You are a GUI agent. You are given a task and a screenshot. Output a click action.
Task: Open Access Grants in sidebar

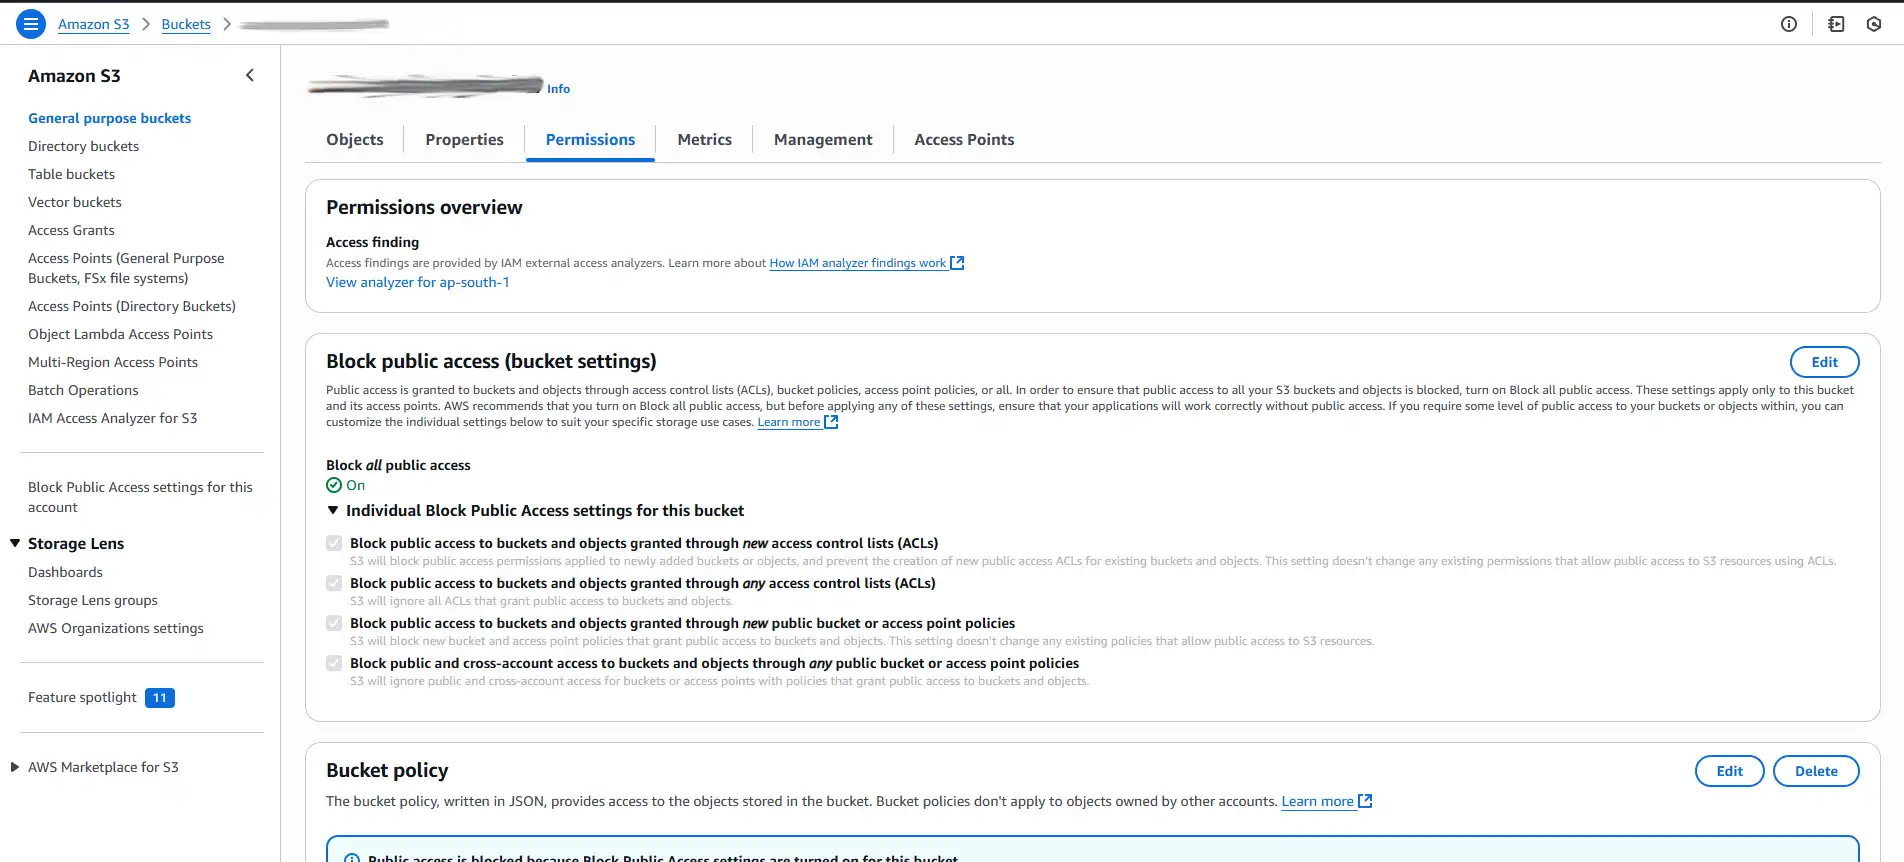[x=72, y=230]
